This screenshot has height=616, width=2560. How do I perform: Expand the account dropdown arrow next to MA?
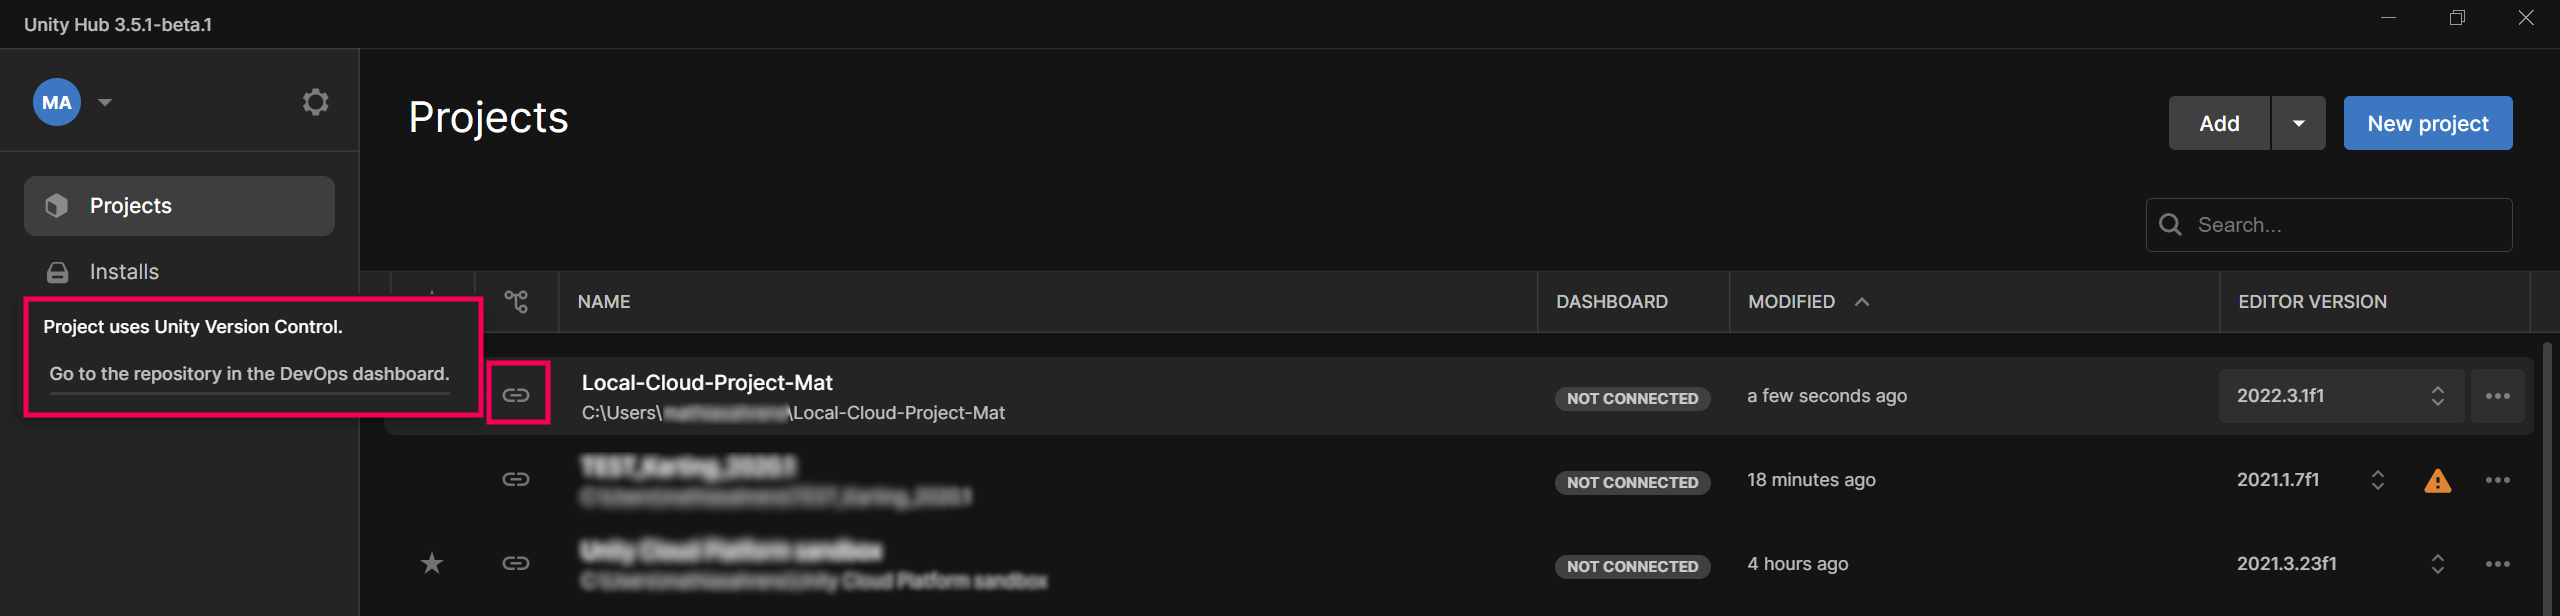105,102
